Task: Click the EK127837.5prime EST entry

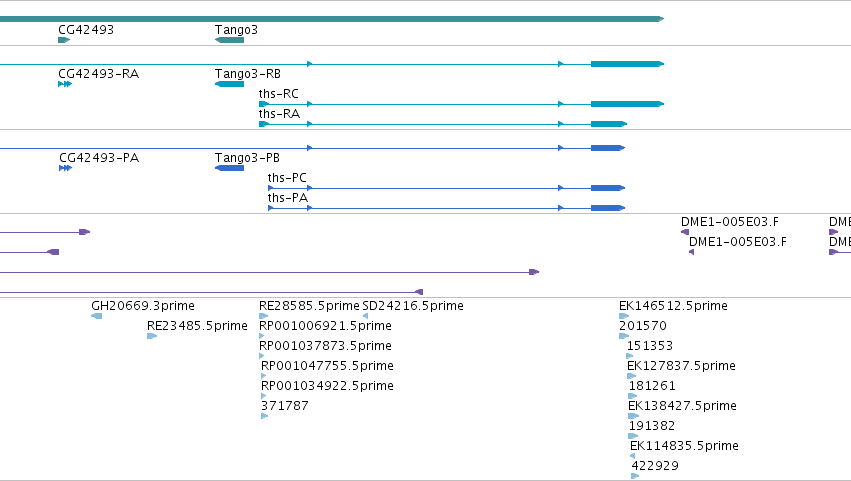Action: [681, 365]
